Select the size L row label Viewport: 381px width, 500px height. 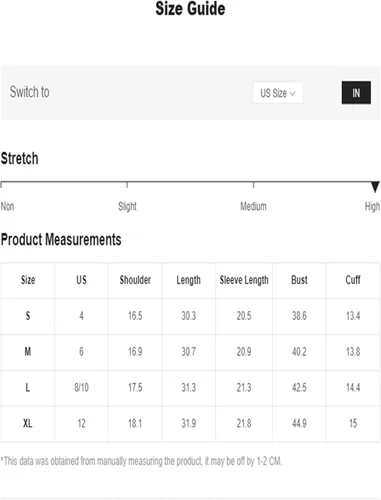(x=28, y=387)
